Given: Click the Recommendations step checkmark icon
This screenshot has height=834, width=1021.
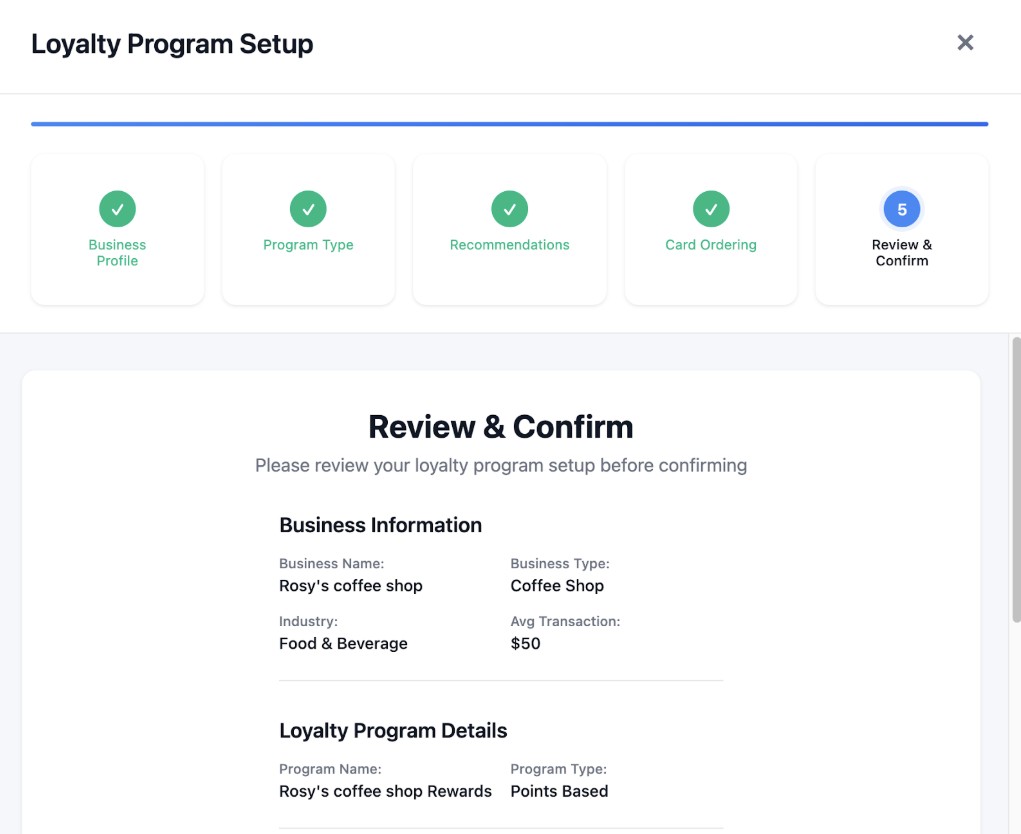Looking at the screenshot, I should click(509, 209).
